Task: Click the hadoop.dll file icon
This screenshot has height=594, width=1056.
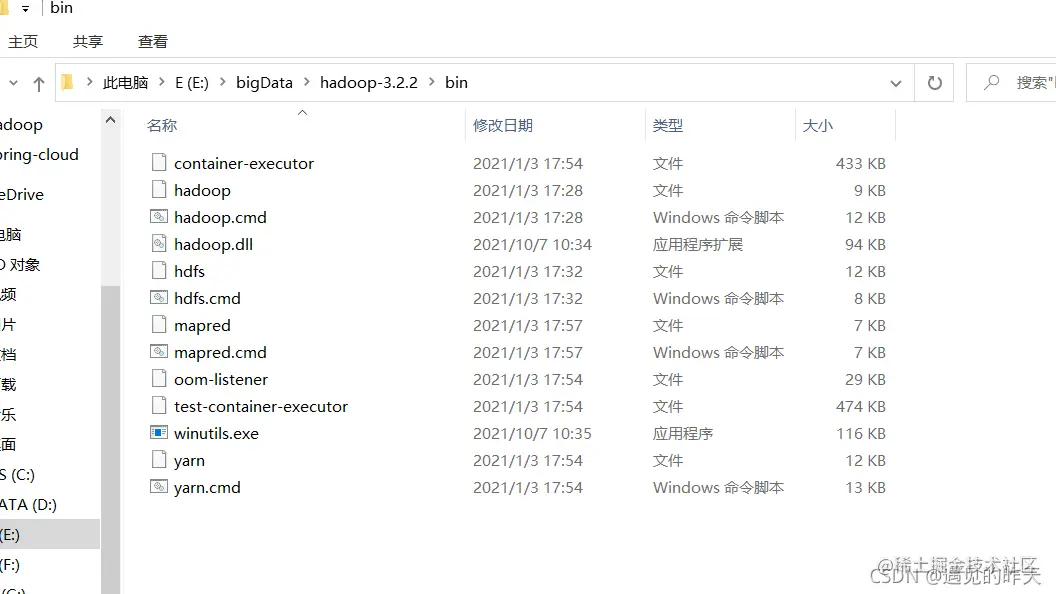Action: tap(159, 244)
